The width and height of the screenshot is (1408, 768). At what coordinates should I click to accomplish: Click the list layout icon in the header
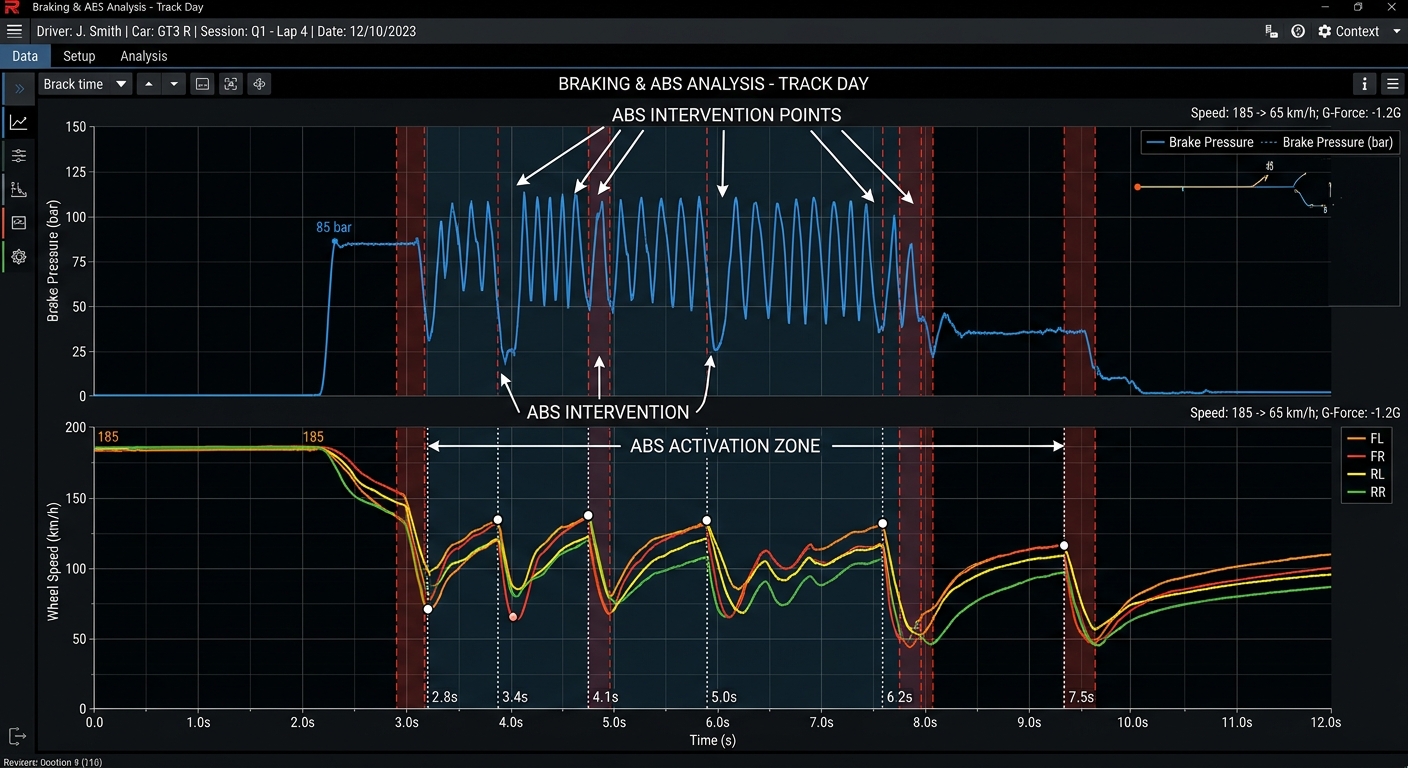click(x=1272, y=31)
